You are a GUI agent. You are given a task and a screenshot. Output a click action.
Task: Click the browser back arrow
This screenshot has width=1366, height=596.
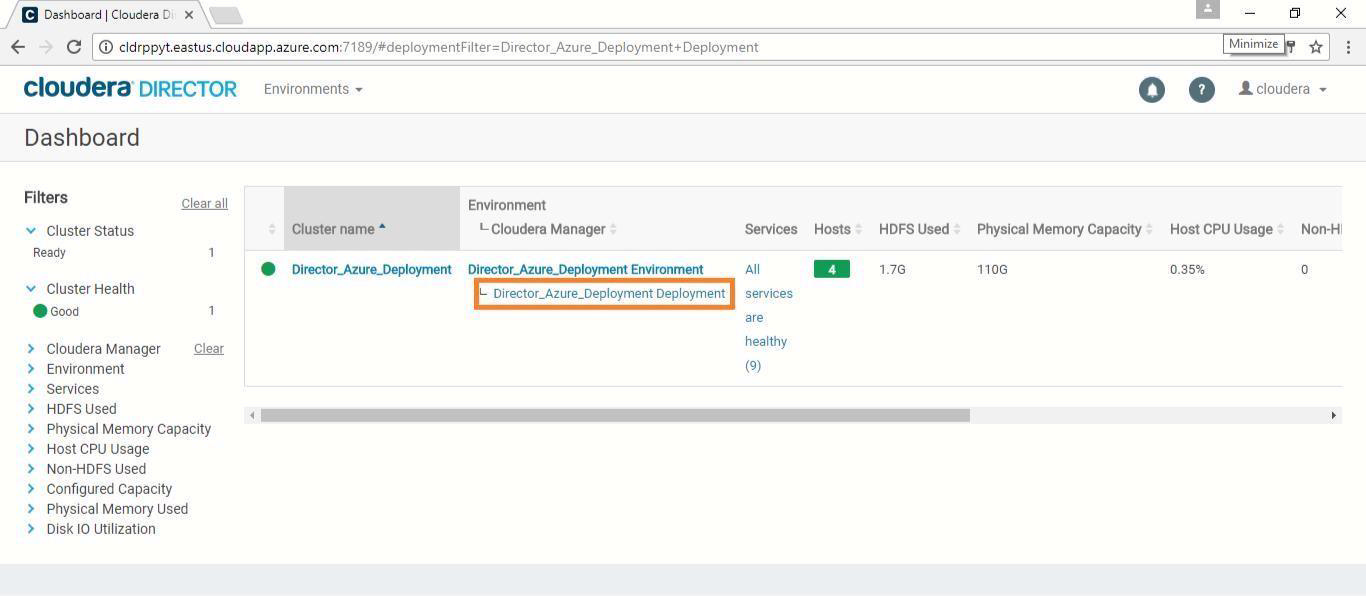coord(18,47)
